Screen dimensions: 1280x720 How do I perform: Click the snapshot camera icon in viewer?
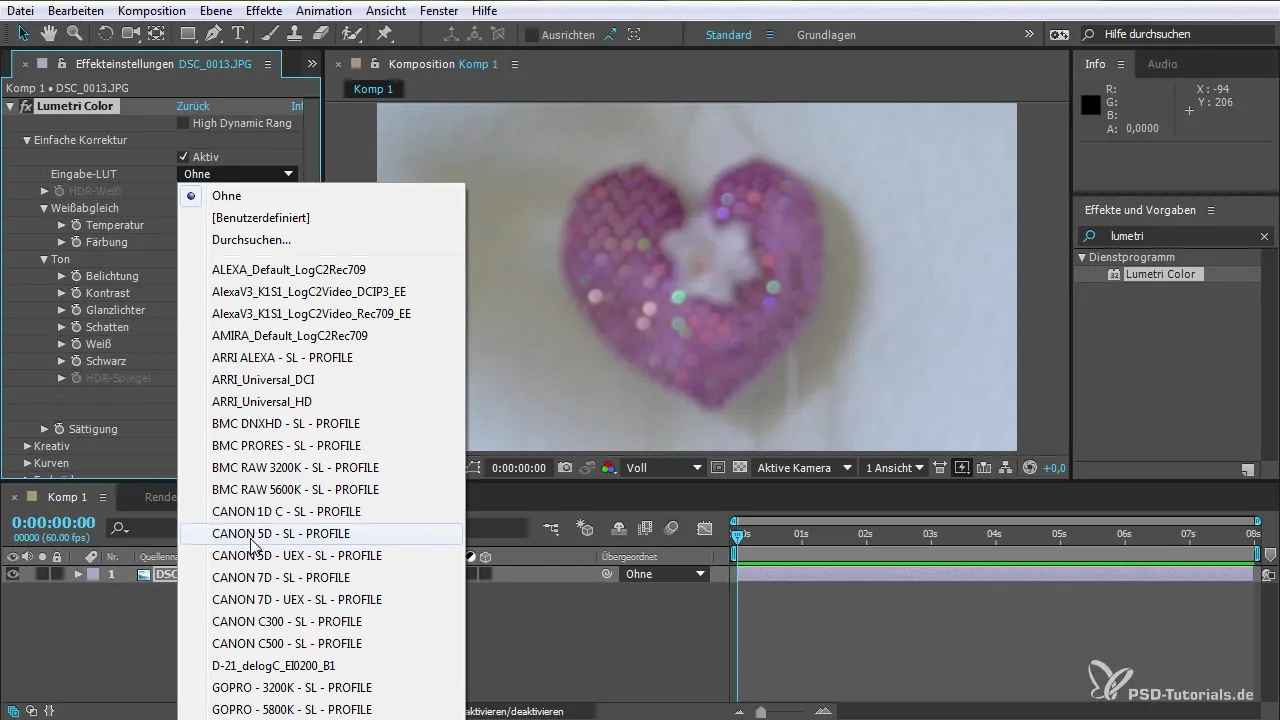coord(565,468)
